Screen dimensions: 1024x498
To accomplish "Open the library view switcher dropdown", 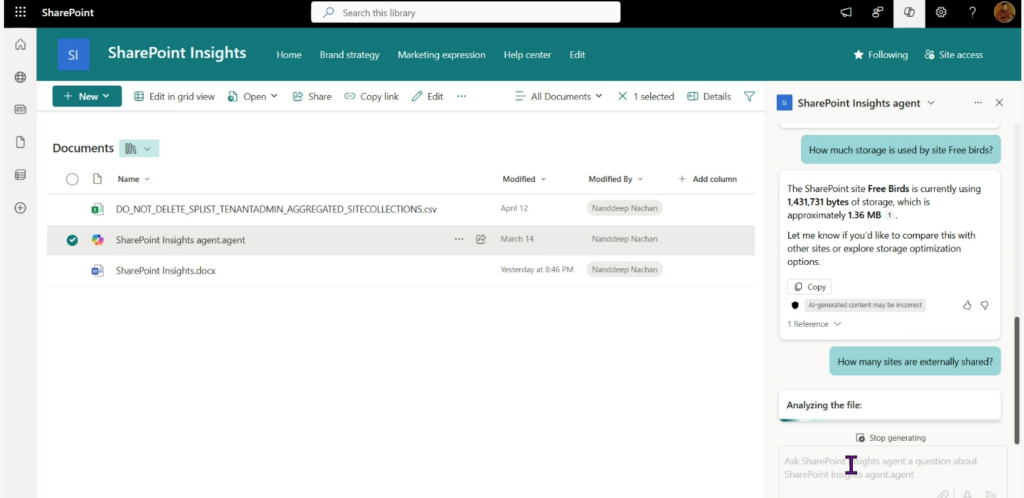I will click(139, 148).
